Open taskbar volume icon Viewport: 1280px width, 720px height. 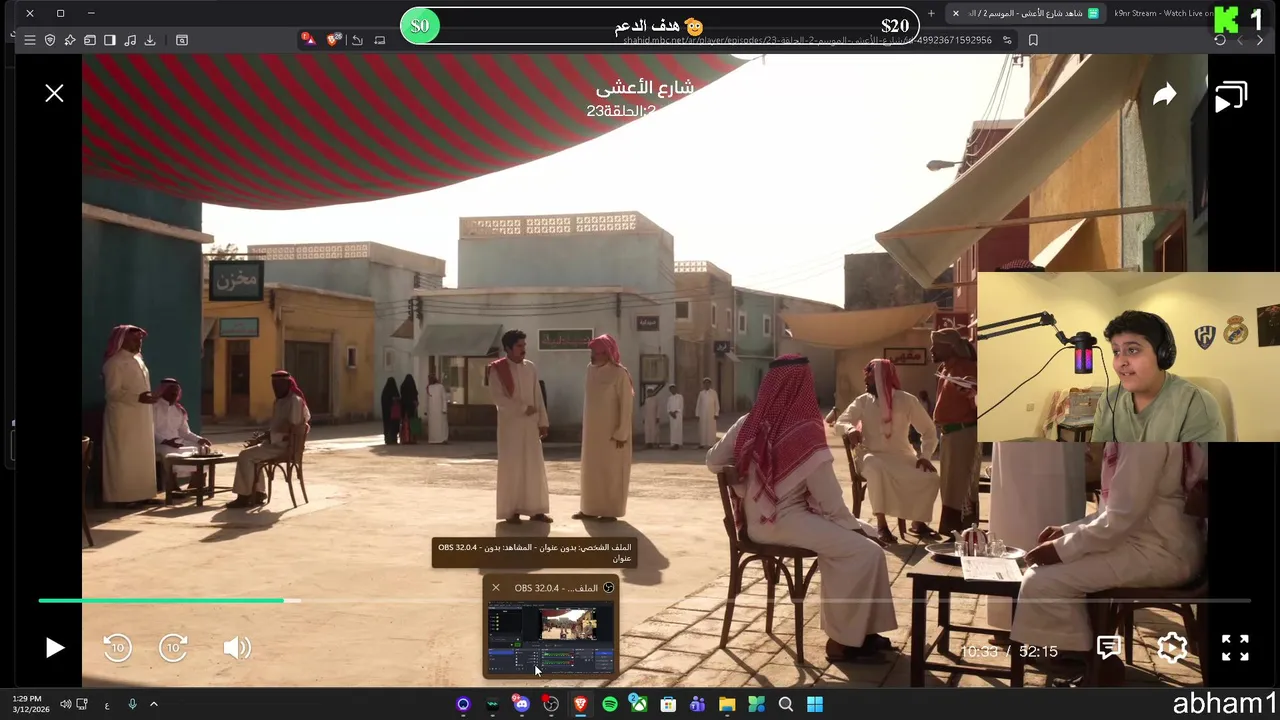click(65, 704)
